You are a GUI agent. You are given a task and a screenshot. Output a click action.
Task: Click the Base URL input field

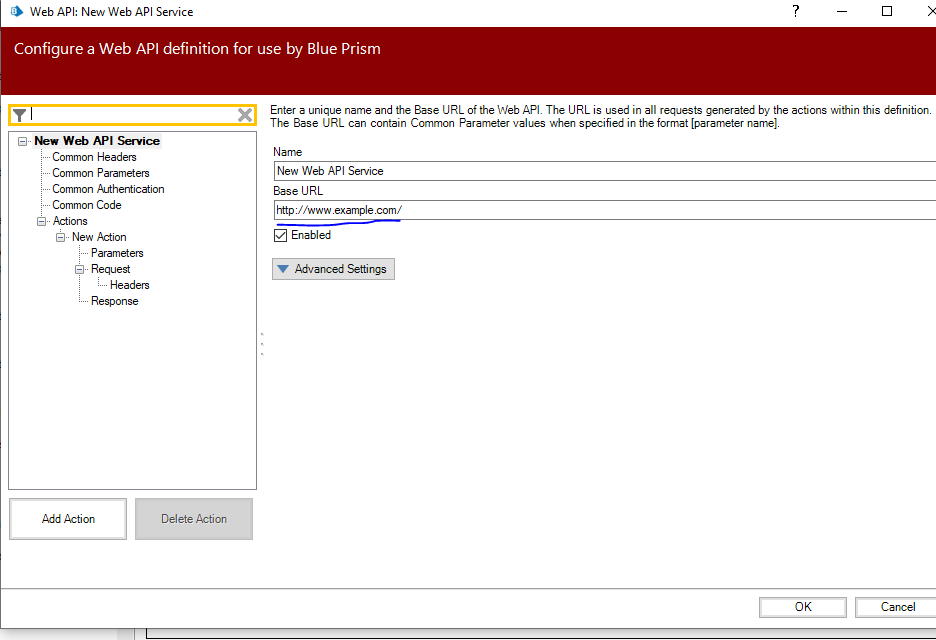[605, 210]
